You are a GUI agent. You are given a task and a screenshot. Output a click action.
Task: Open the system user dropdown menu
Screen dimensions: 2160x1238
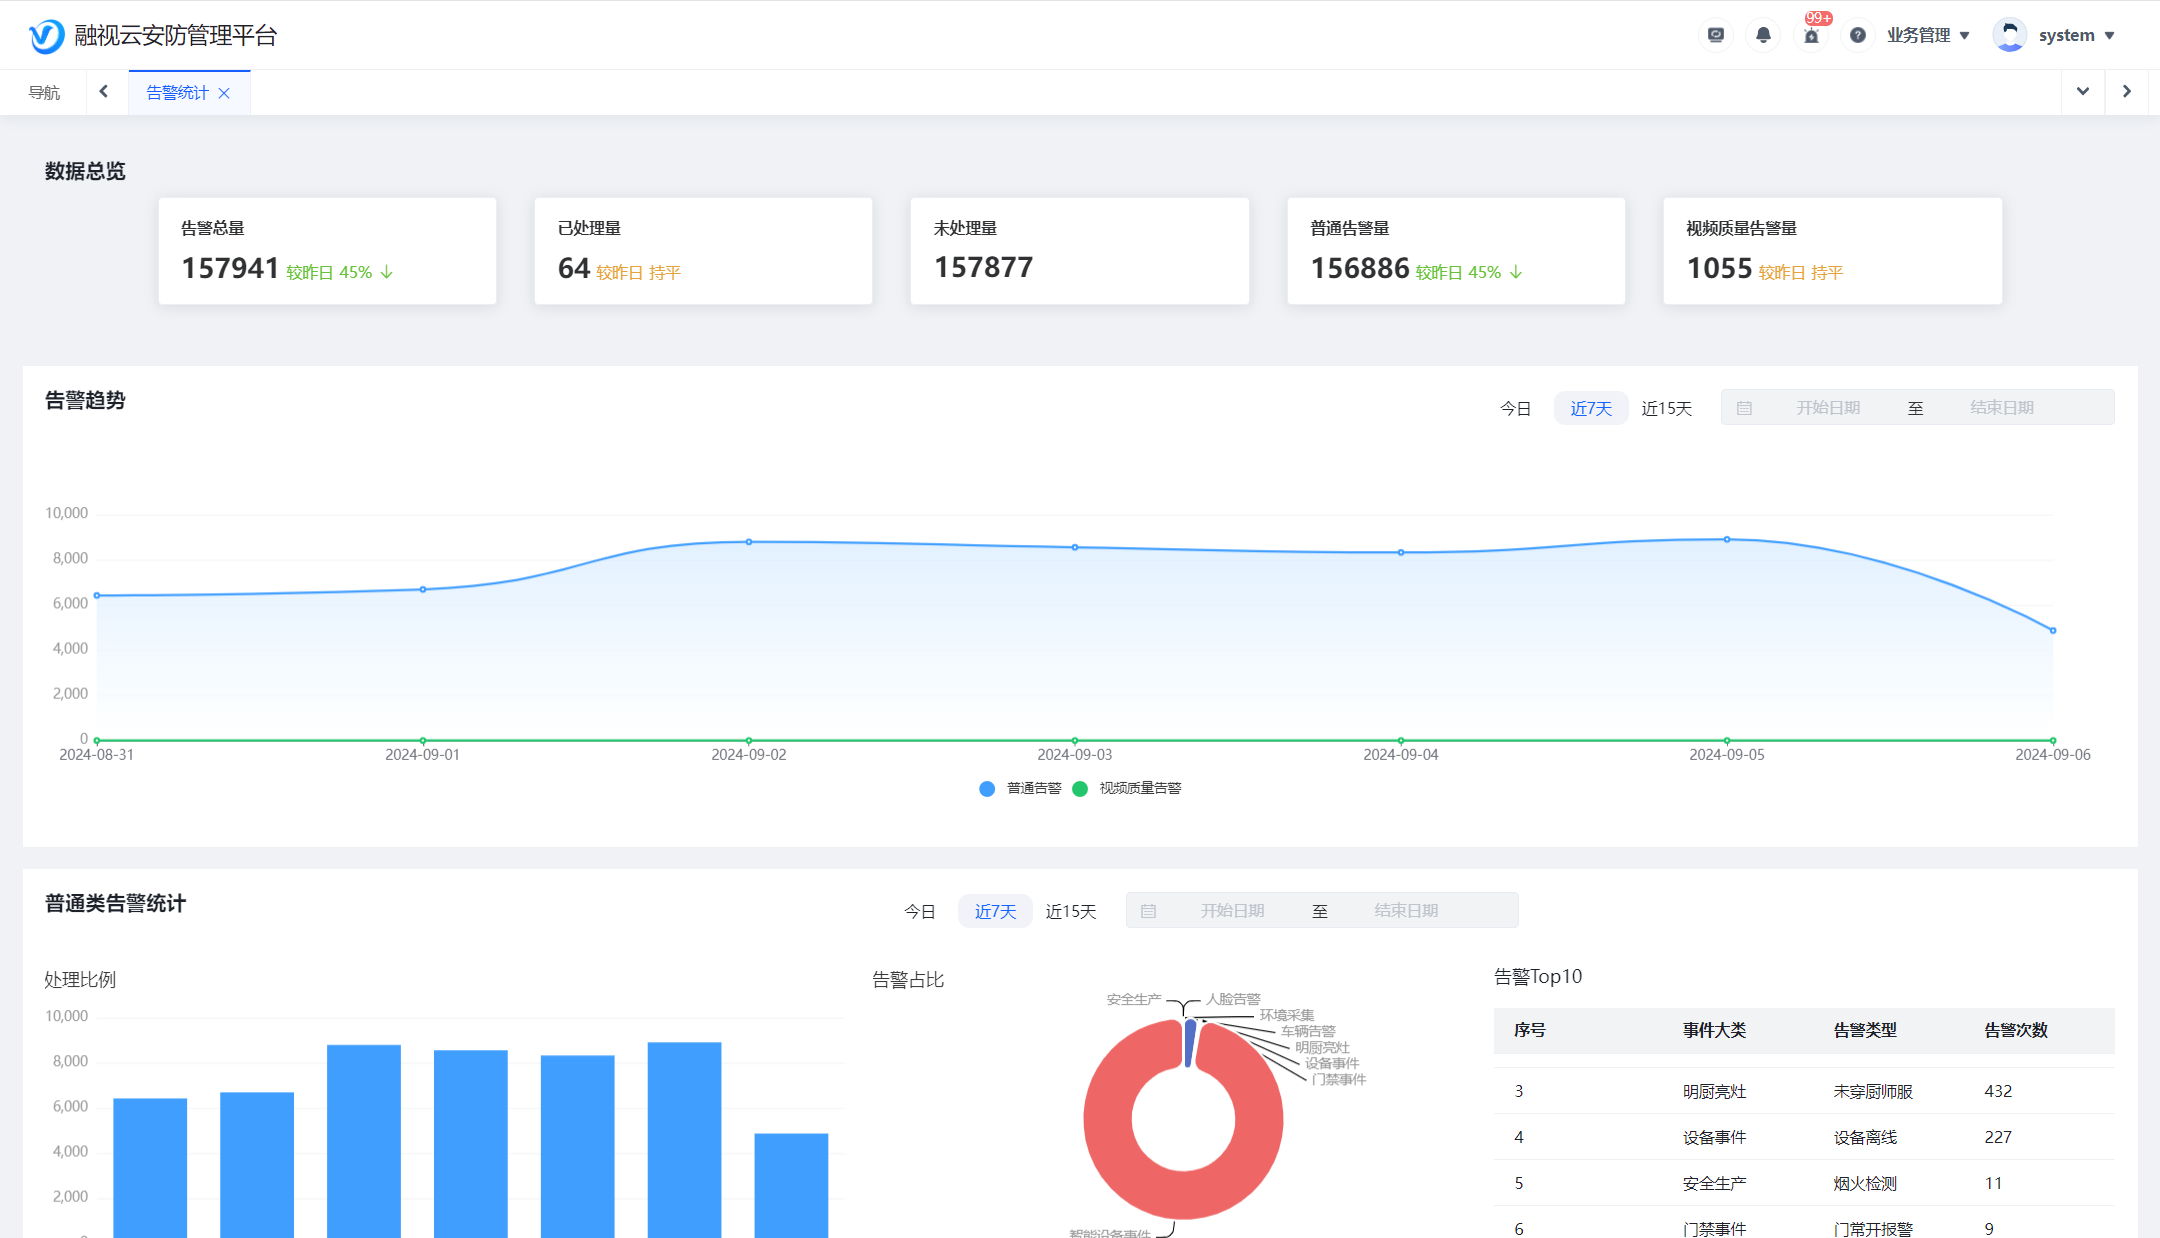[2077, 35]
